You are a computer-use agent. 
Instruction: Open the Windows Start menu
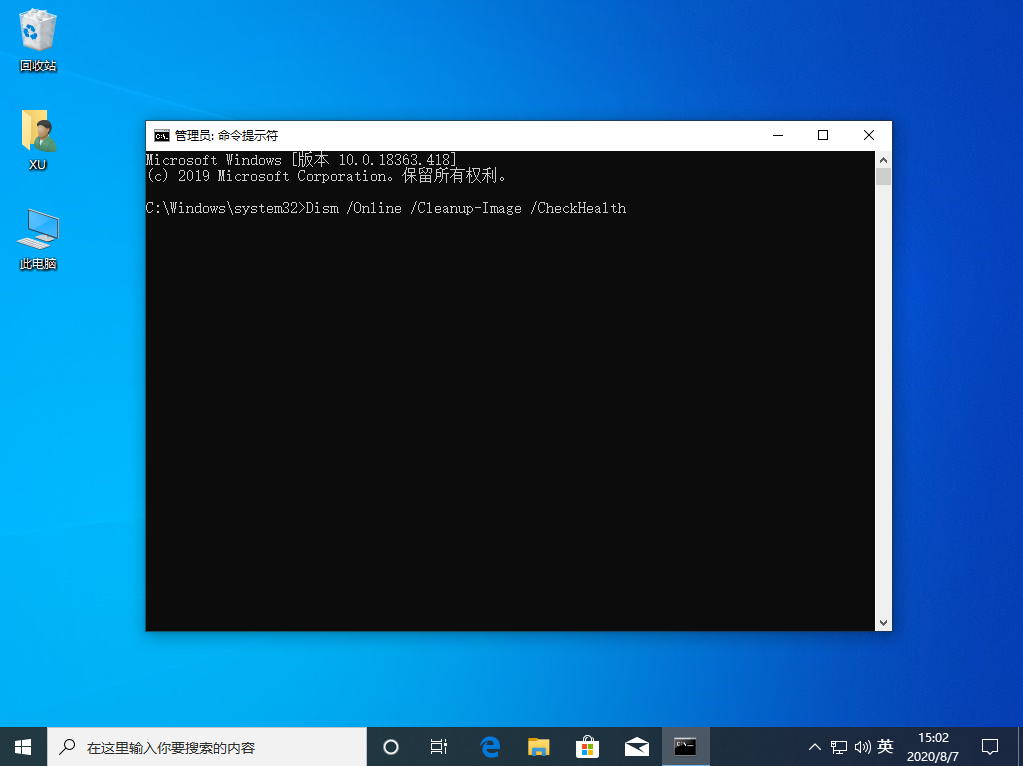[23, 746]
